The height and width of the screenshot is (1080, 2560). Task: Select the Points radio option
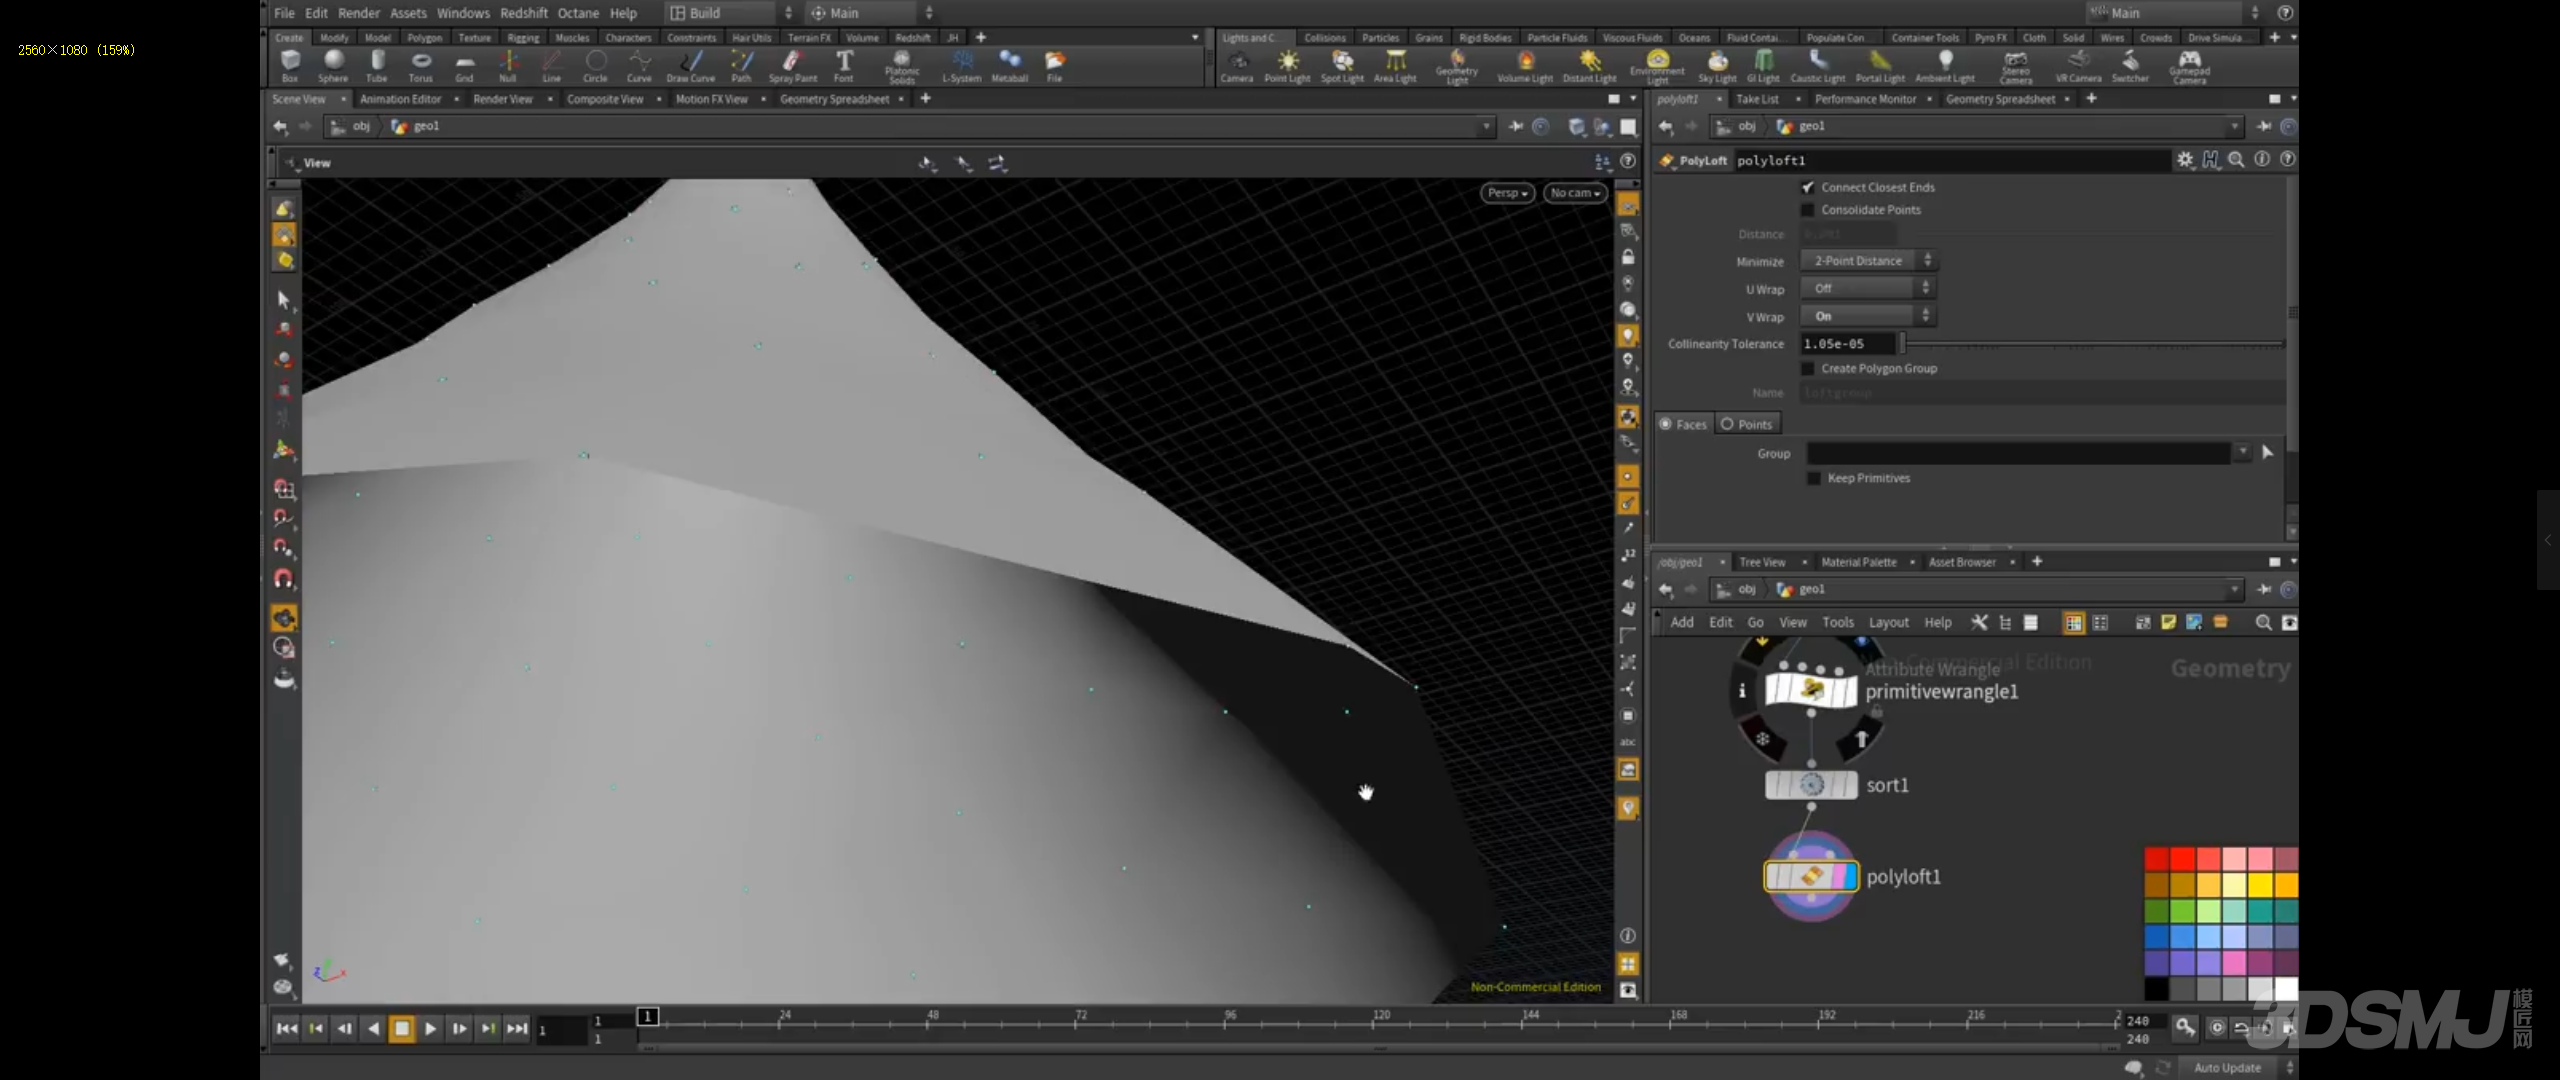pyautogui.click(x=1748, y=424)
